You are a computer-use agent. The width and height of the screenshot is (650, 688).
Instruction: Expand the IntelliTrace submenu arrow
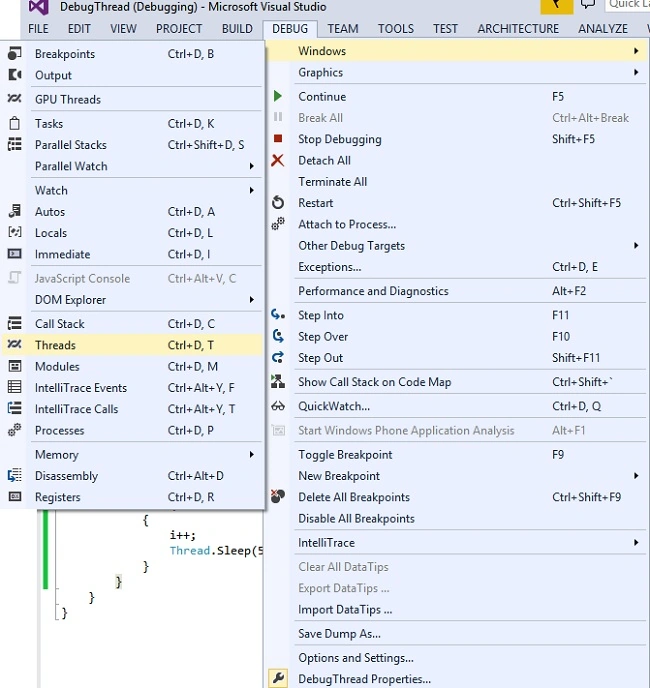pos(636,542)
